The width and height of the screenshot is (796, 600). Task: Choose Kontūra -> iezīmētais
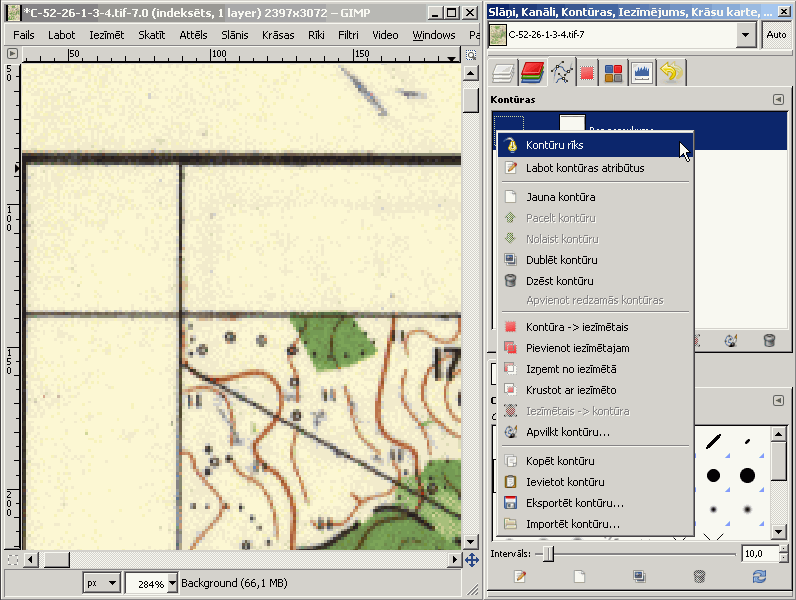click(x=595, y=327)
